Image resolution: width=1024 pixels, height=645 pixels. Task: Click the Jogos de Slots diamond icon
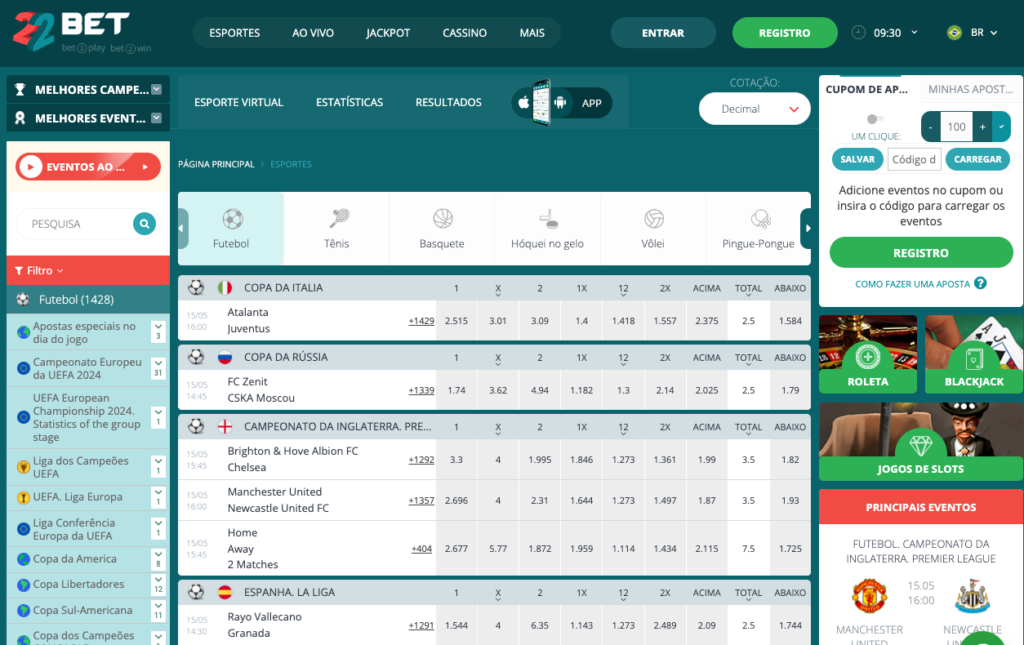(921, 446)
